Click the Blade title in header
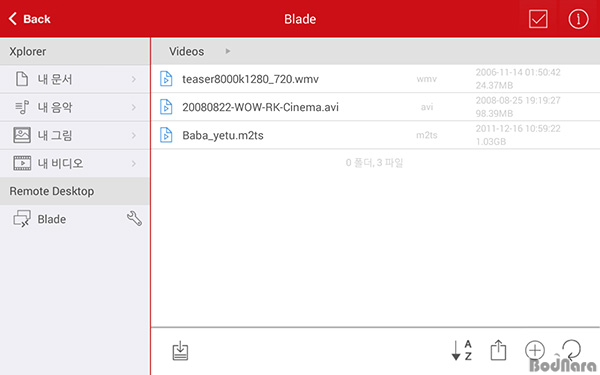Viewport: 600px width, 375px height. click(300, 19)
